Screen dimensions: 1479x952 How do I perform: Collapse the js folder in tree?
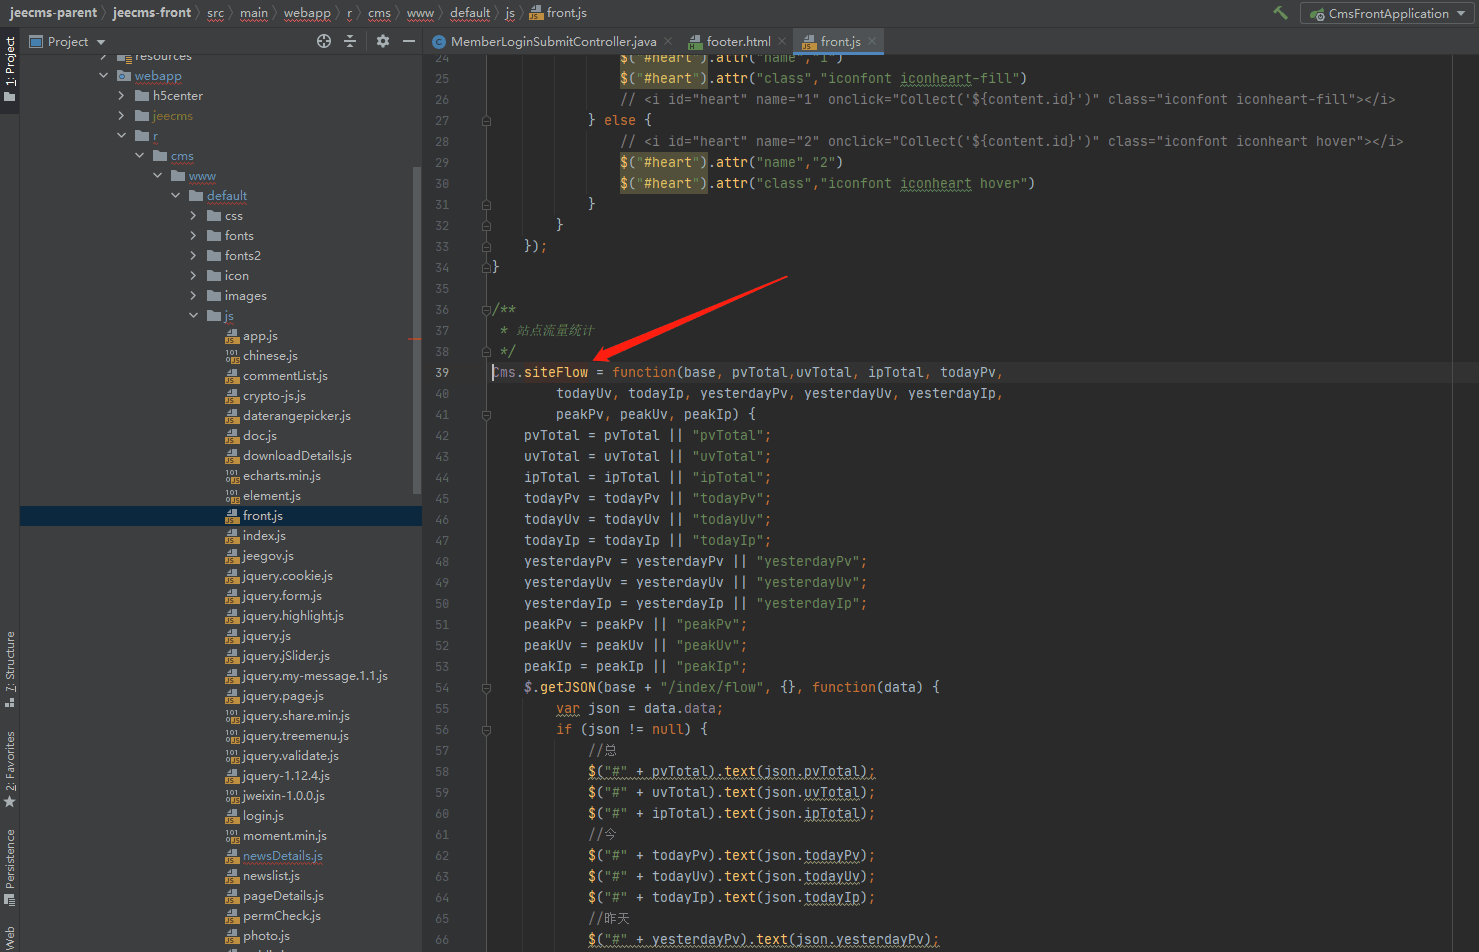[193, 316]
